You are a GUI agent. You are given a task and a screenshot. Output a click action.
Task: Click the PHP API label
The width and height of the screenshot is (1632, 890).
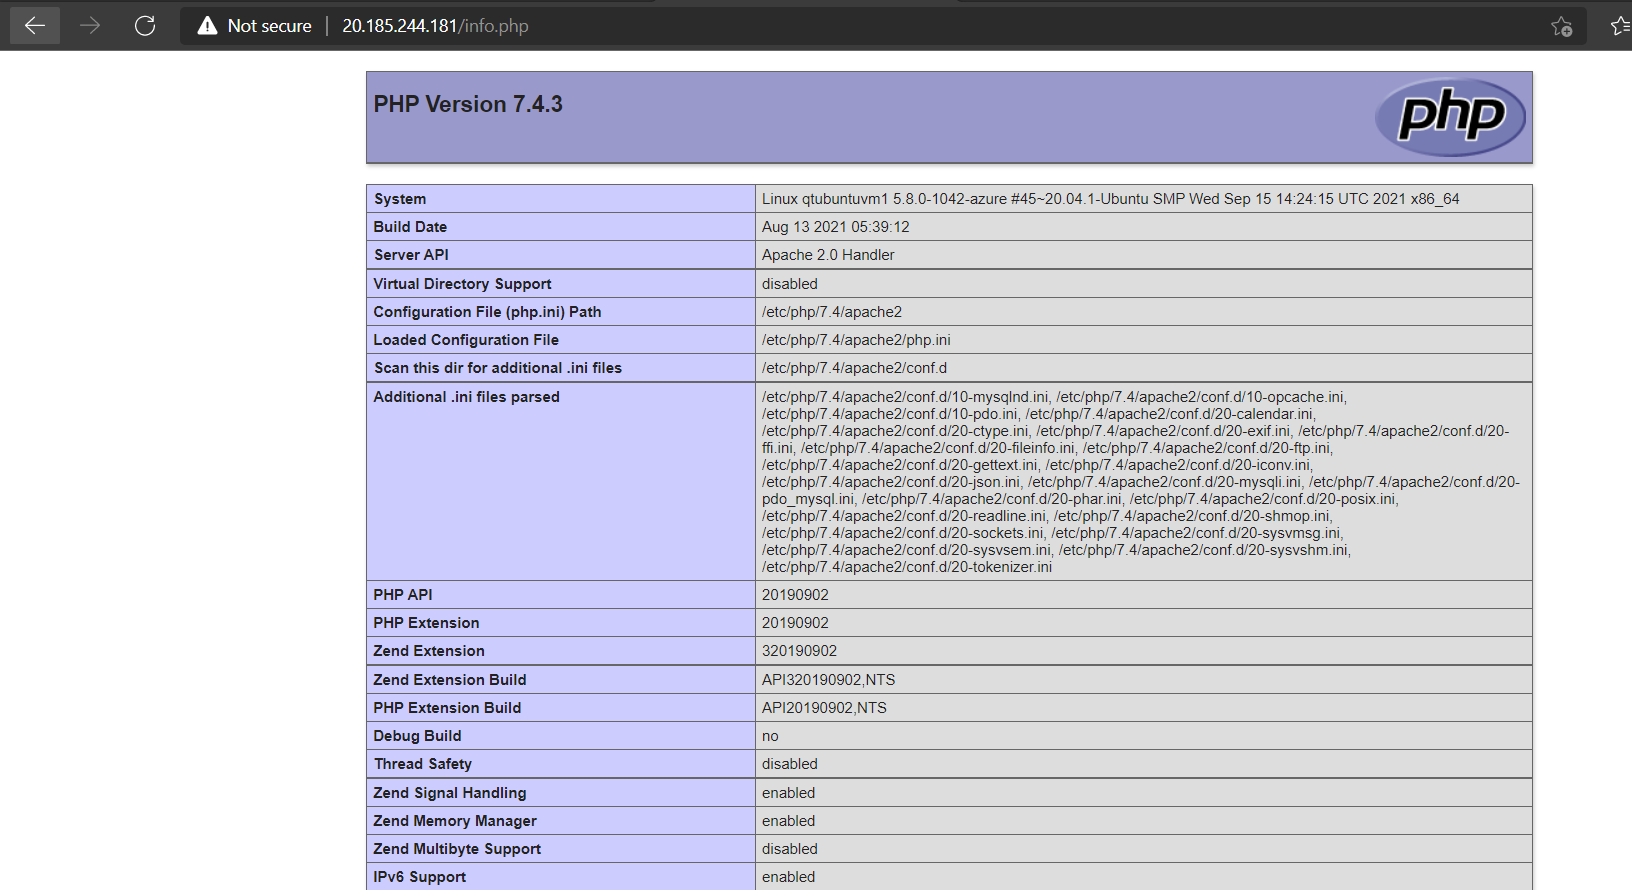pyautogui.click(x=403, y=595)
